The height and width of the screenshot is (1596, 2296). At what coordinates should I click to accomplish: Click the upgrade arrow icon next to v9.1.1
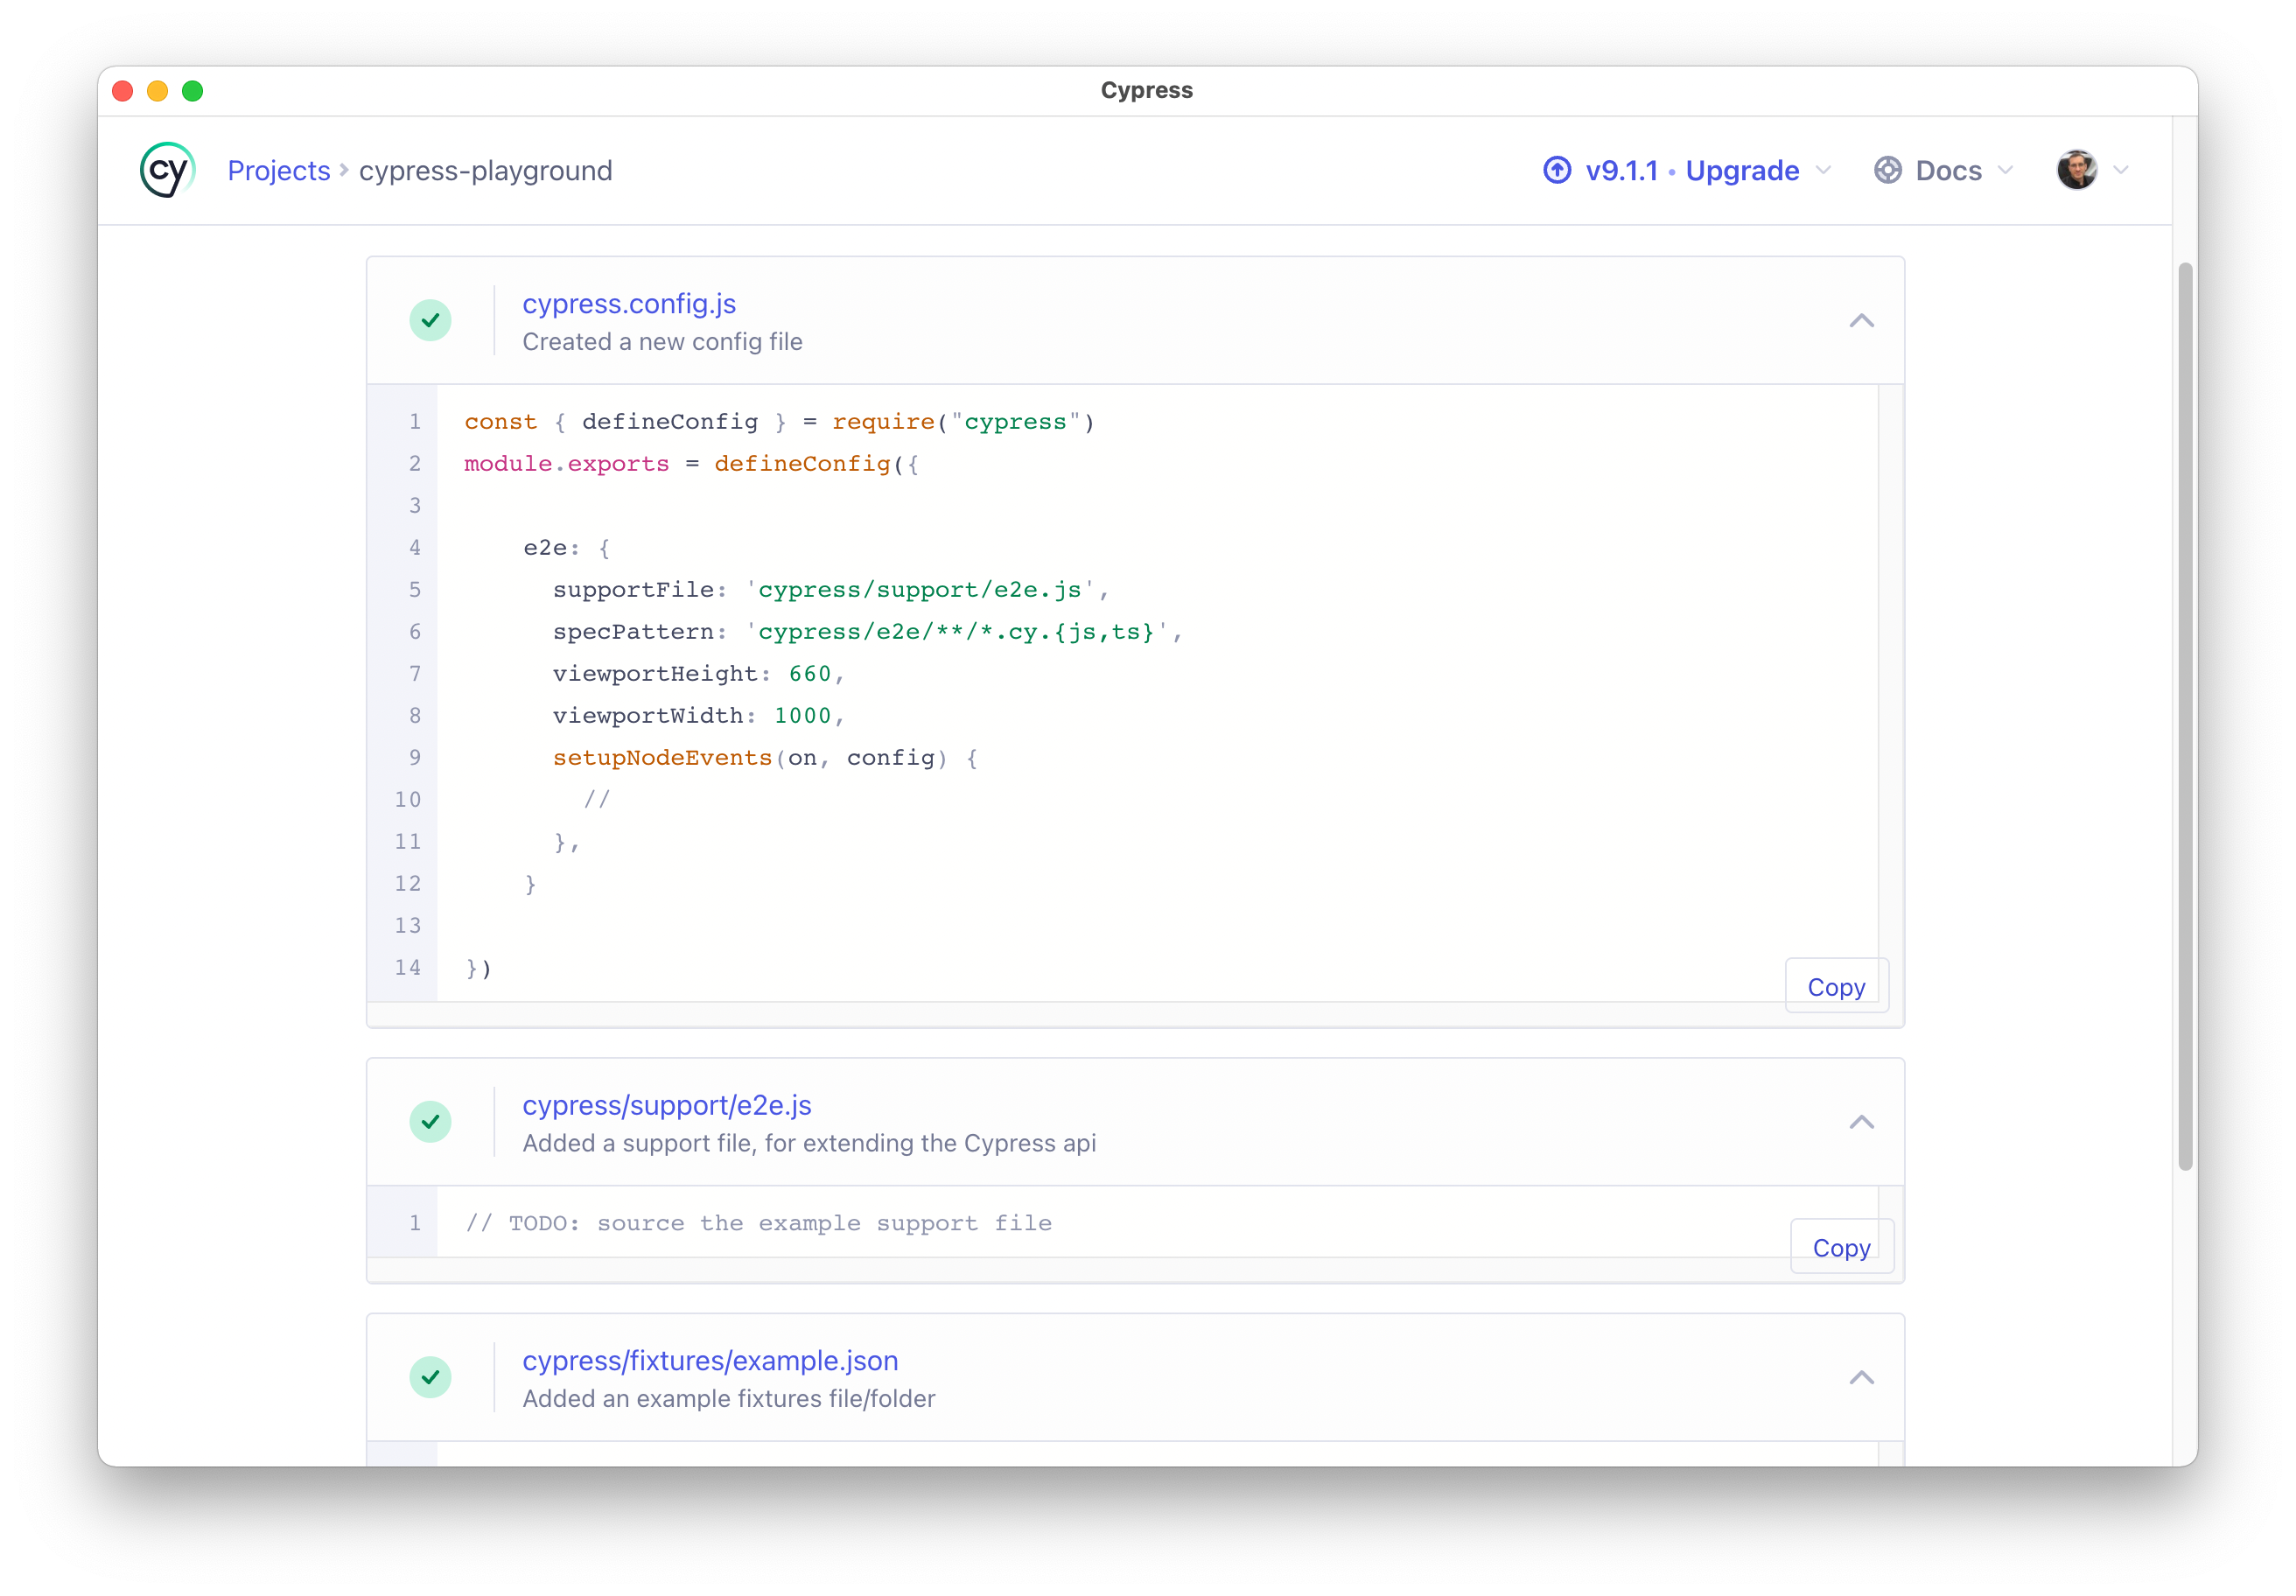1557,170
